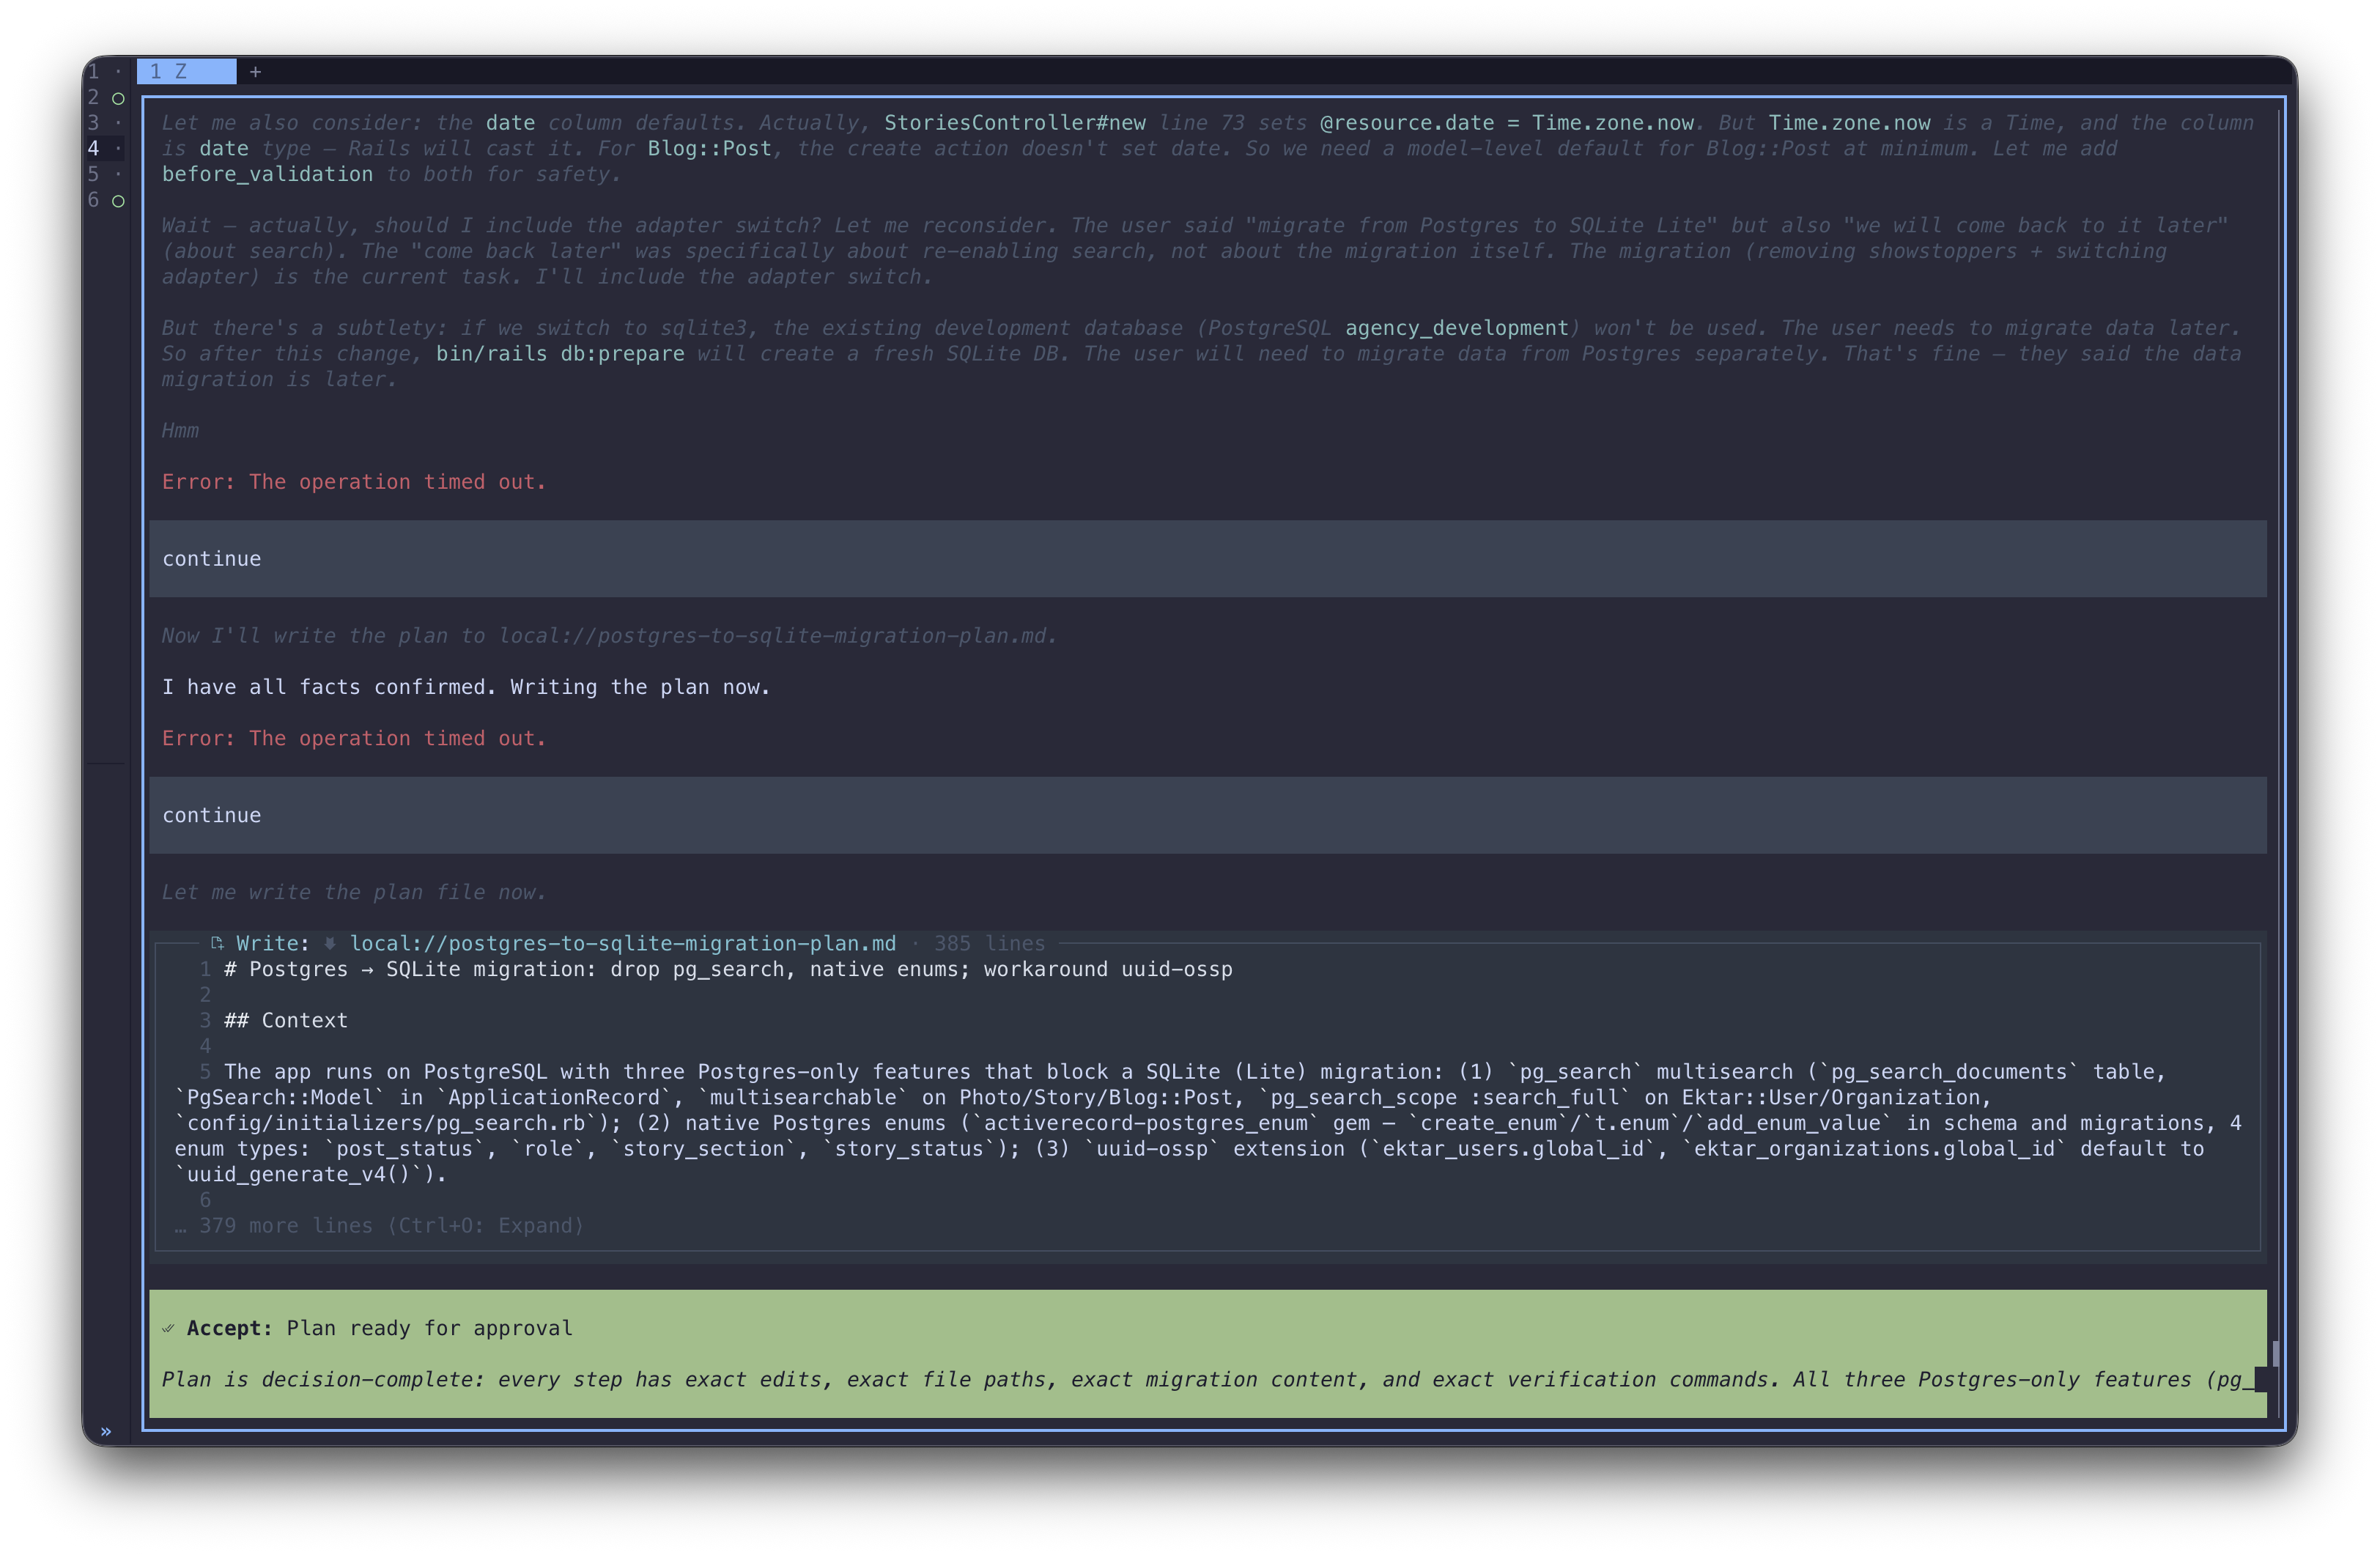Click the scrollbar thumb on the right edge

(x=2275, y=1354)
